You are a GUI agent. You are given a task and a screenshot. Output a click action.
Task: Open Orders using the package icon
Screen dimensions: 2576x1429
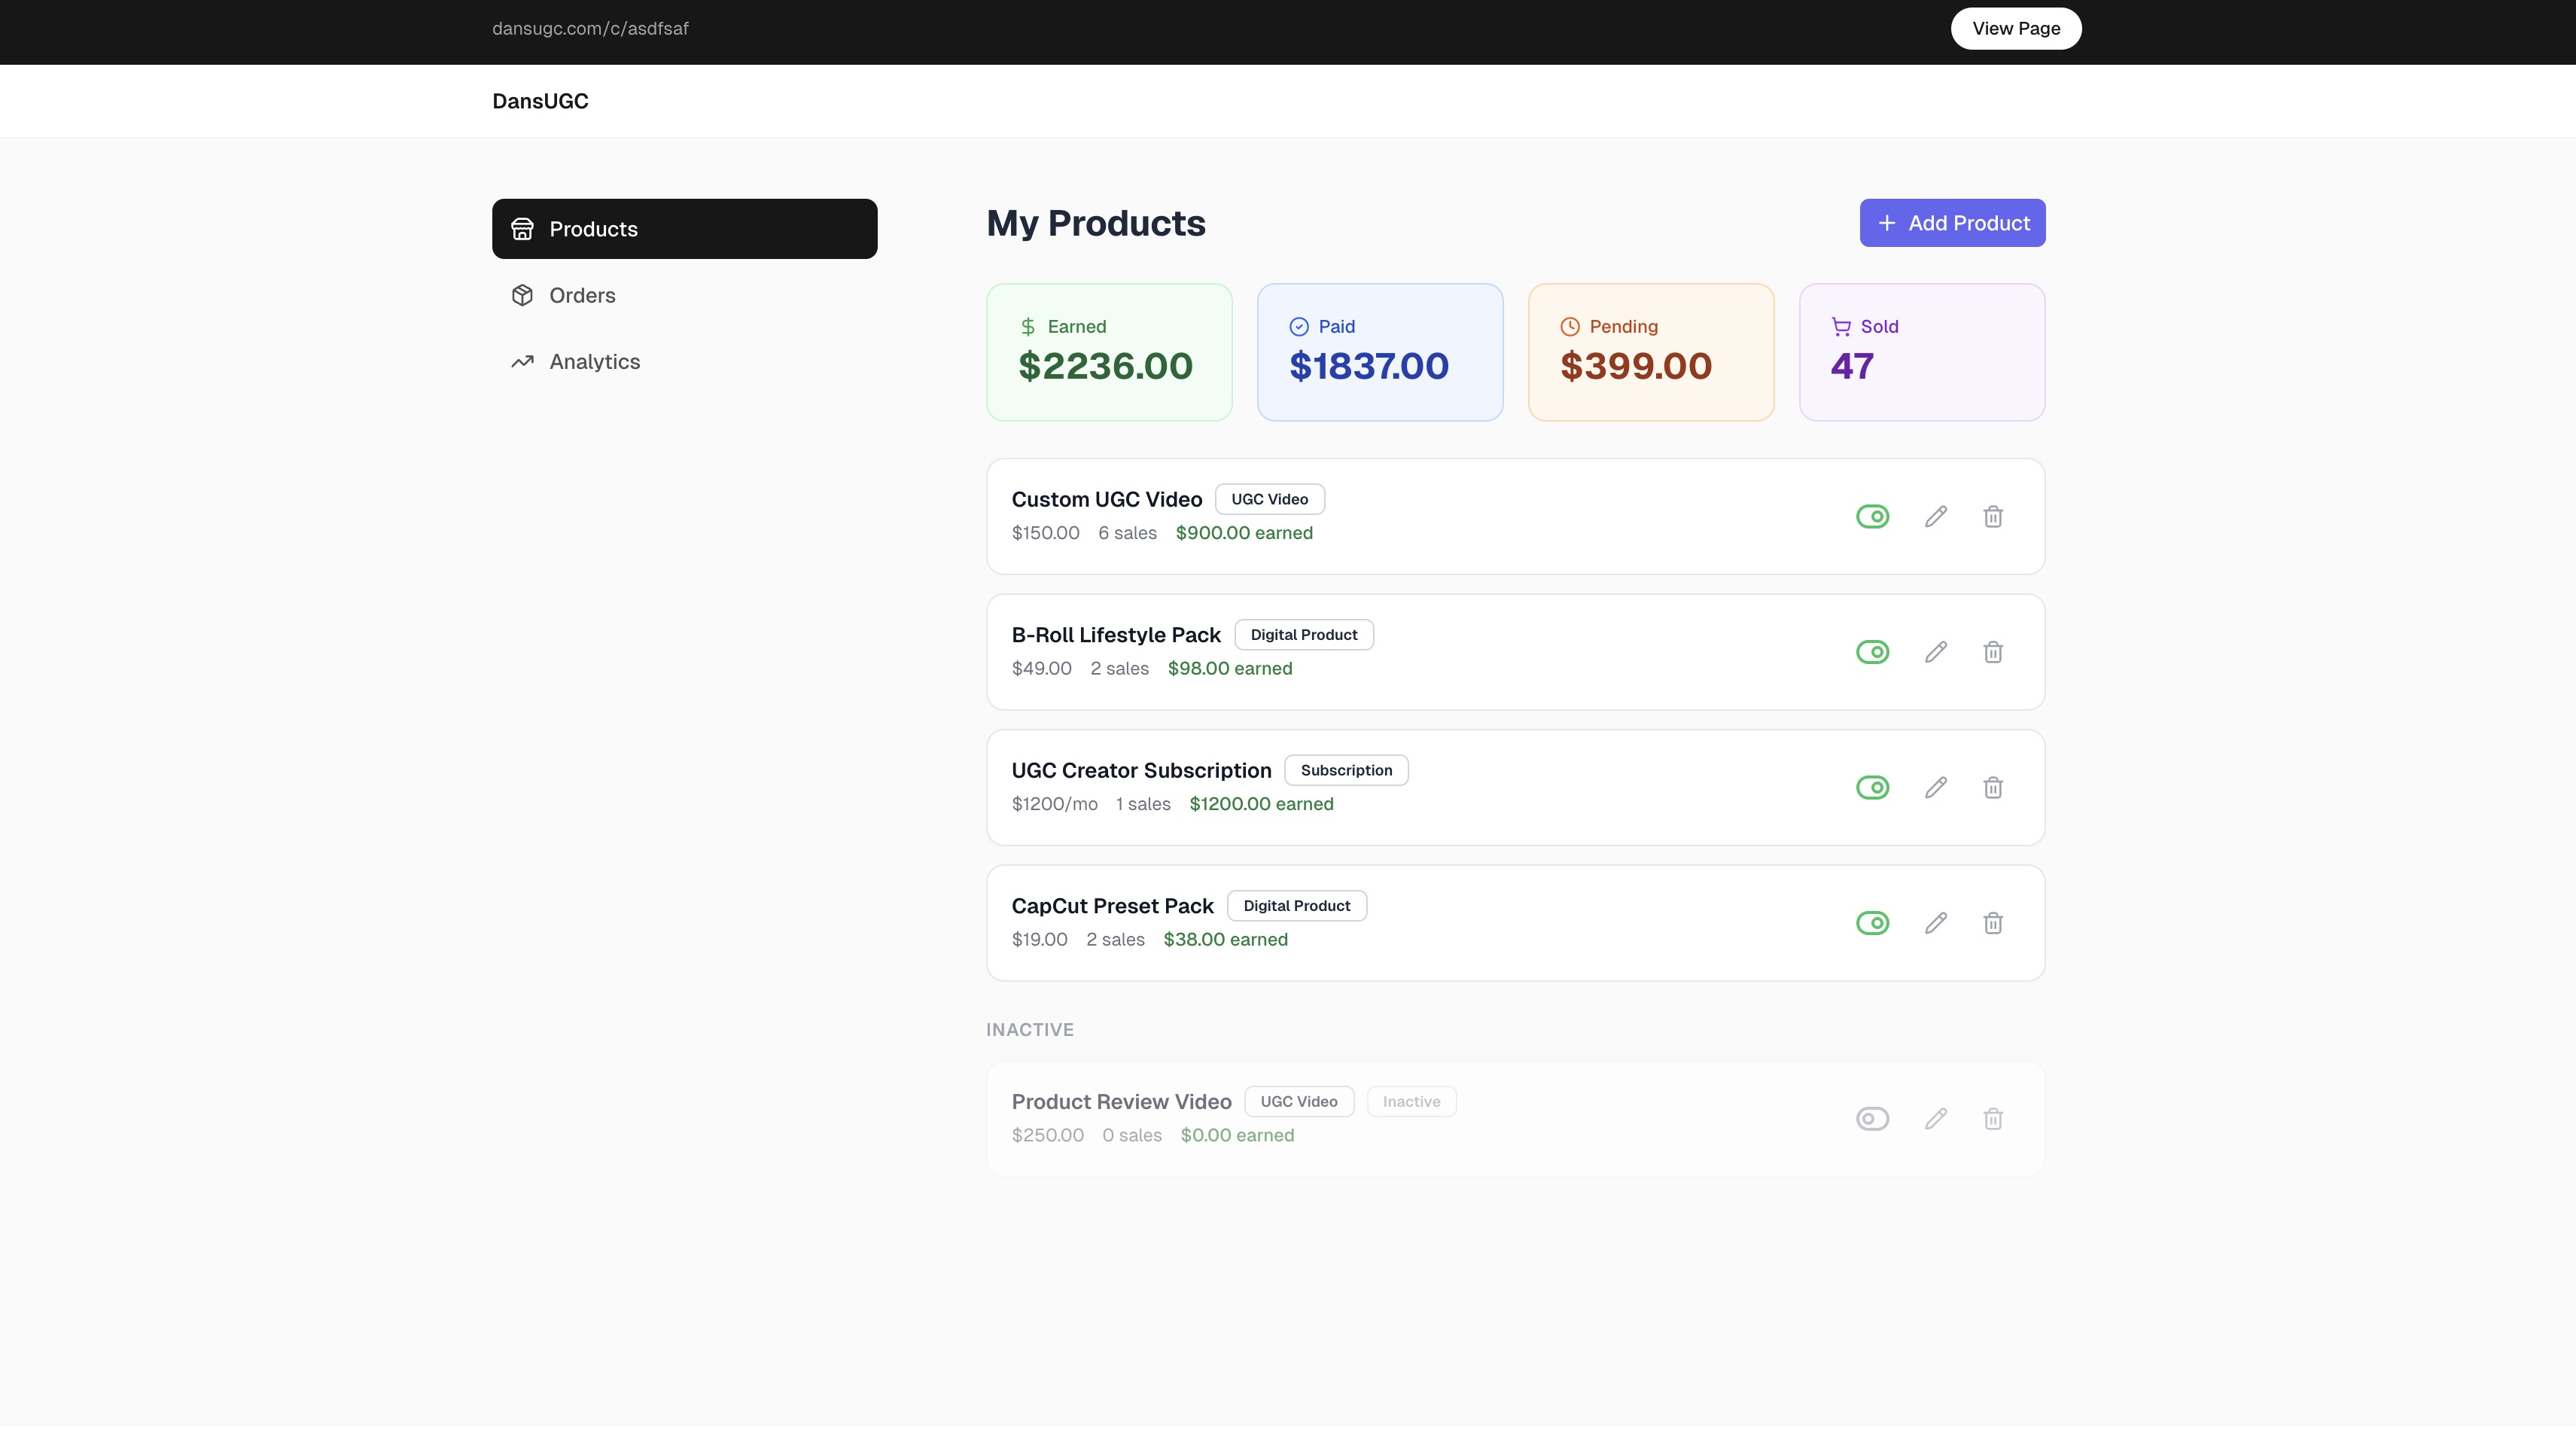(522, 295)
